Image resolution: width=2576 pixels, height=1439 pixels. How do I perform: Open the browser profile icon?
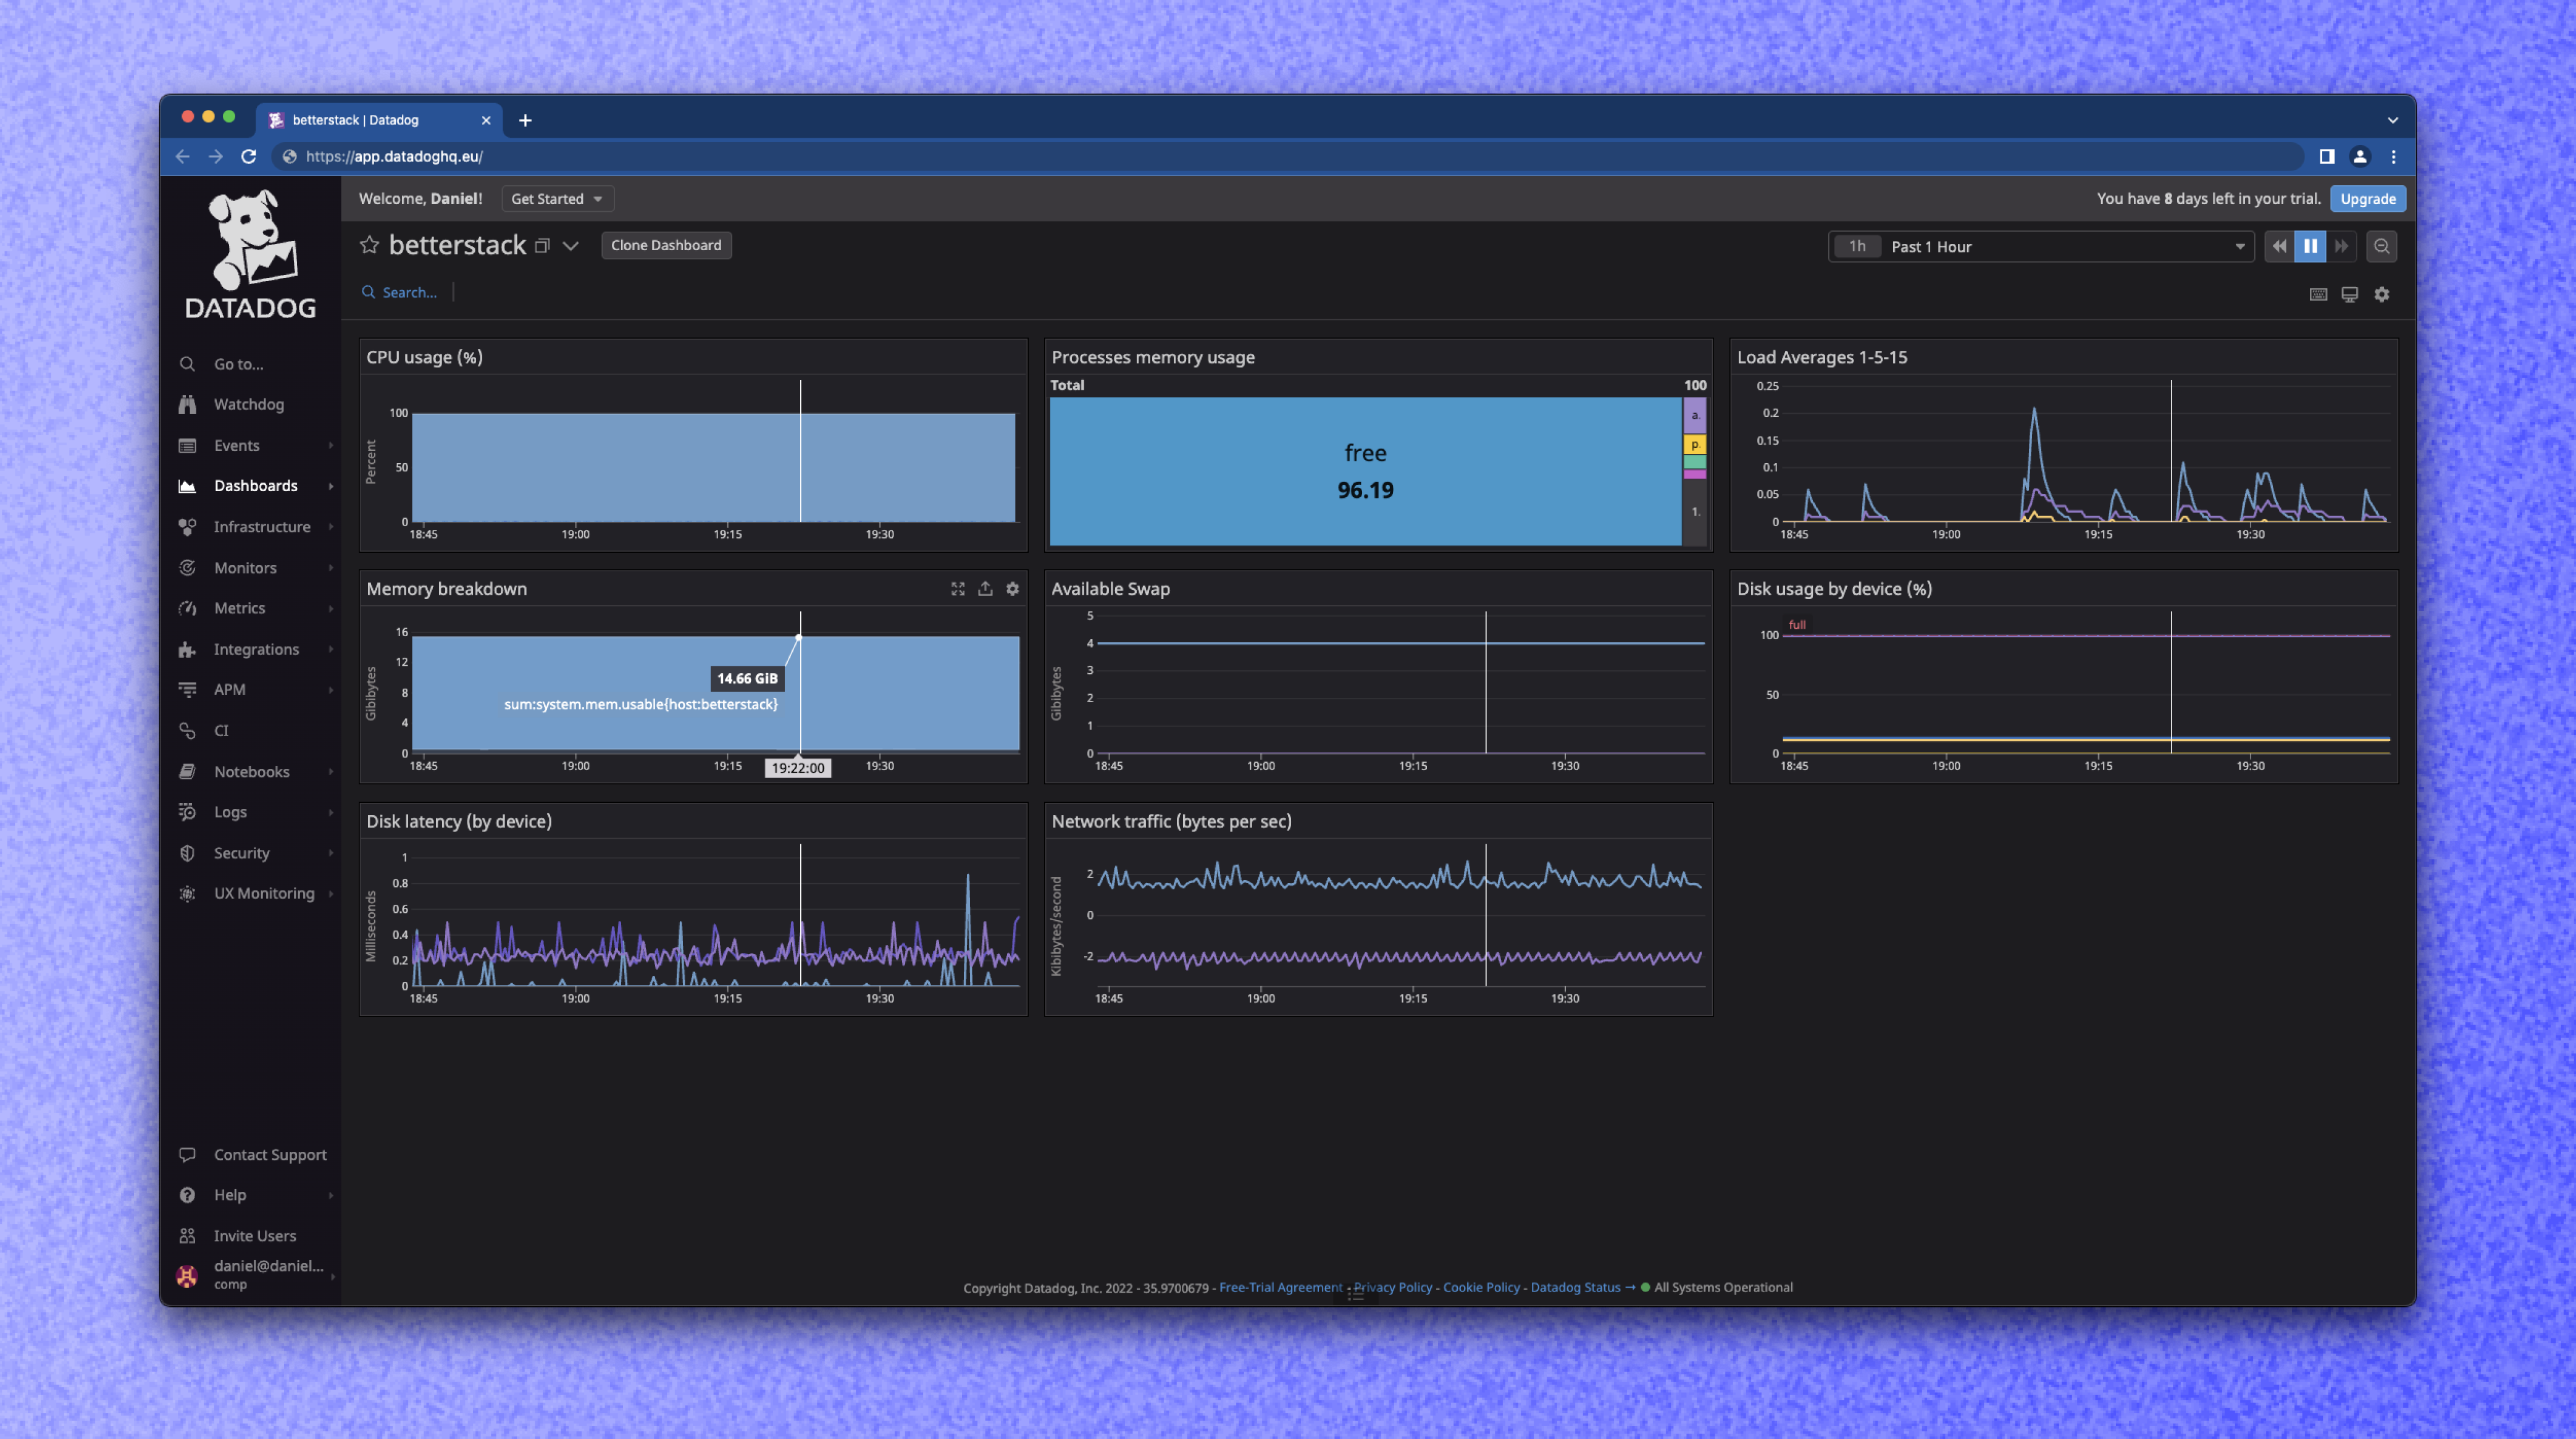pos(2360,156)
